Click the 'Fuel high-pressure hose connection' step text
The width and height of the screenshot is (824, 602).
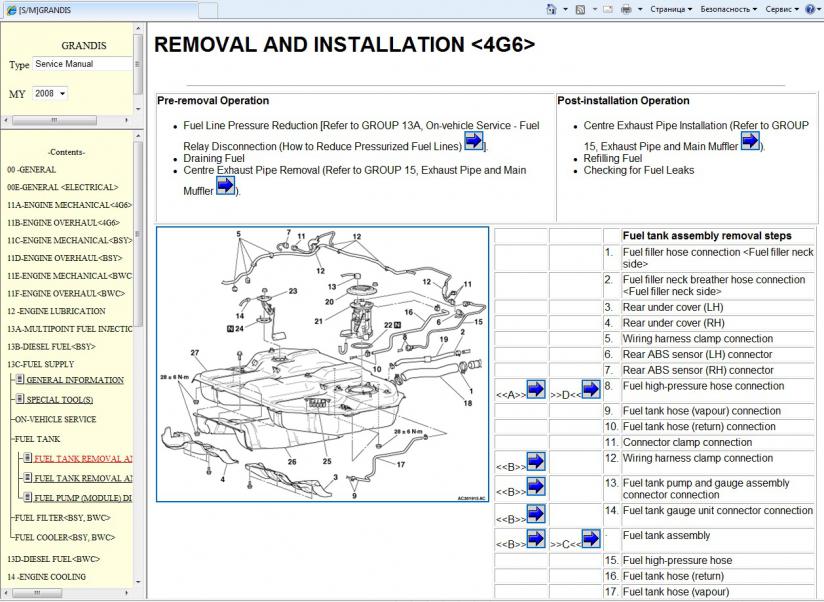(x=703, y=386)
